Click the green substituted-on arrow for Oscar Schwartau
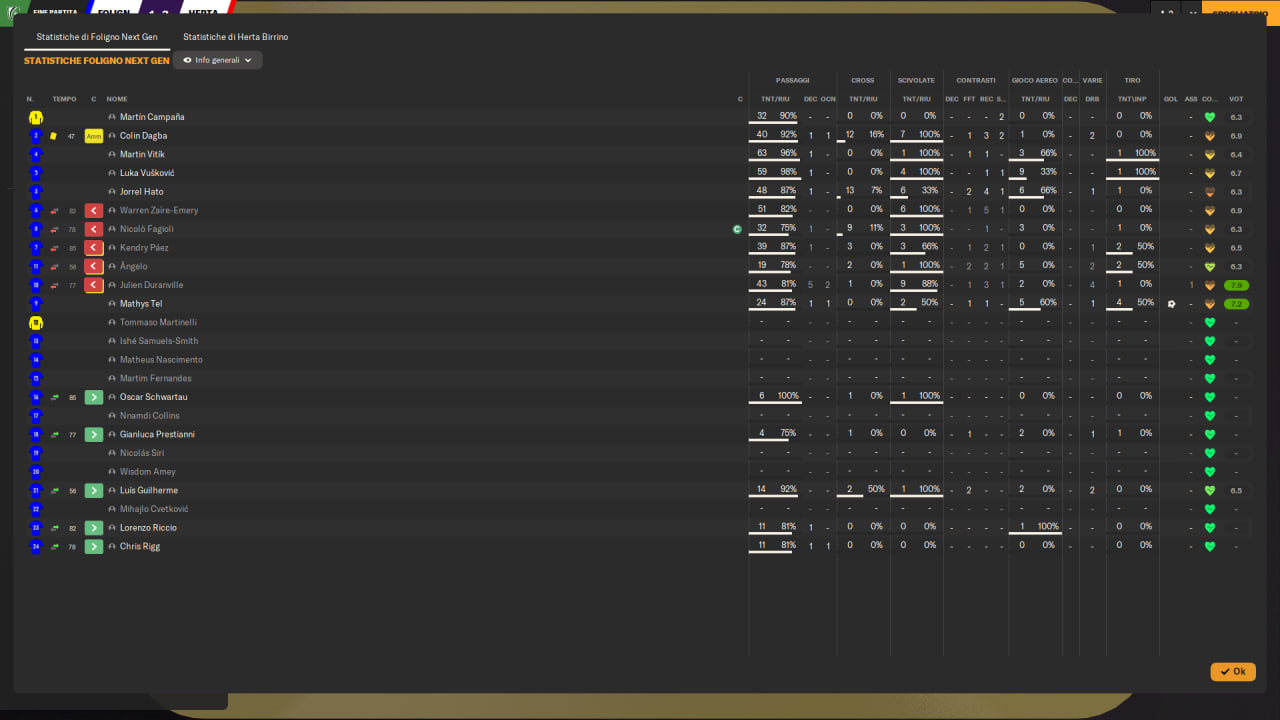This screenshot has height=720, width=1280. 94,397
